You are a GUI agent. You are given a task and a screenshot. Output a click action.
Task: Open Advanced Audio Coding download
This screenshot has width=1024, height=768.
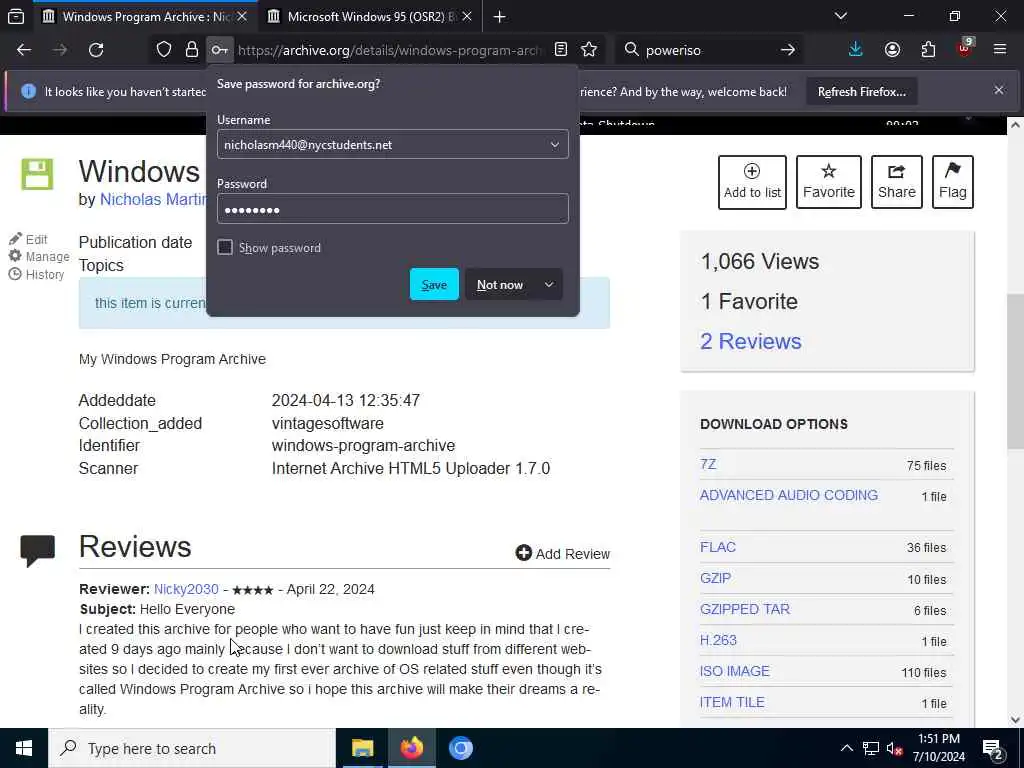pyautogui.click(x=789, y=495)
